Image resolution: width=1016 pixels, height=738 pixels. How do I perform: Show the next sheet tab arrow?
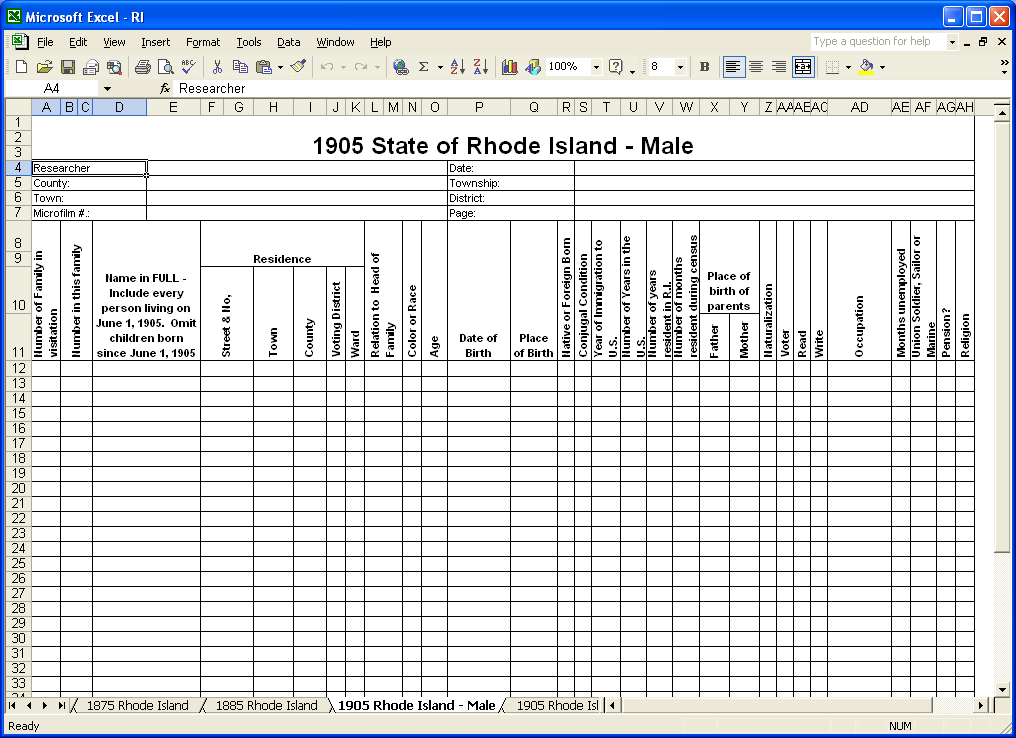click(x=45, y=705)
